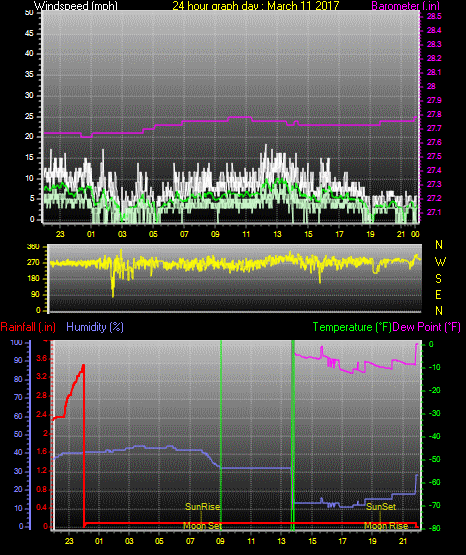Click the 24 hour graph day title

tap(255, 5)
